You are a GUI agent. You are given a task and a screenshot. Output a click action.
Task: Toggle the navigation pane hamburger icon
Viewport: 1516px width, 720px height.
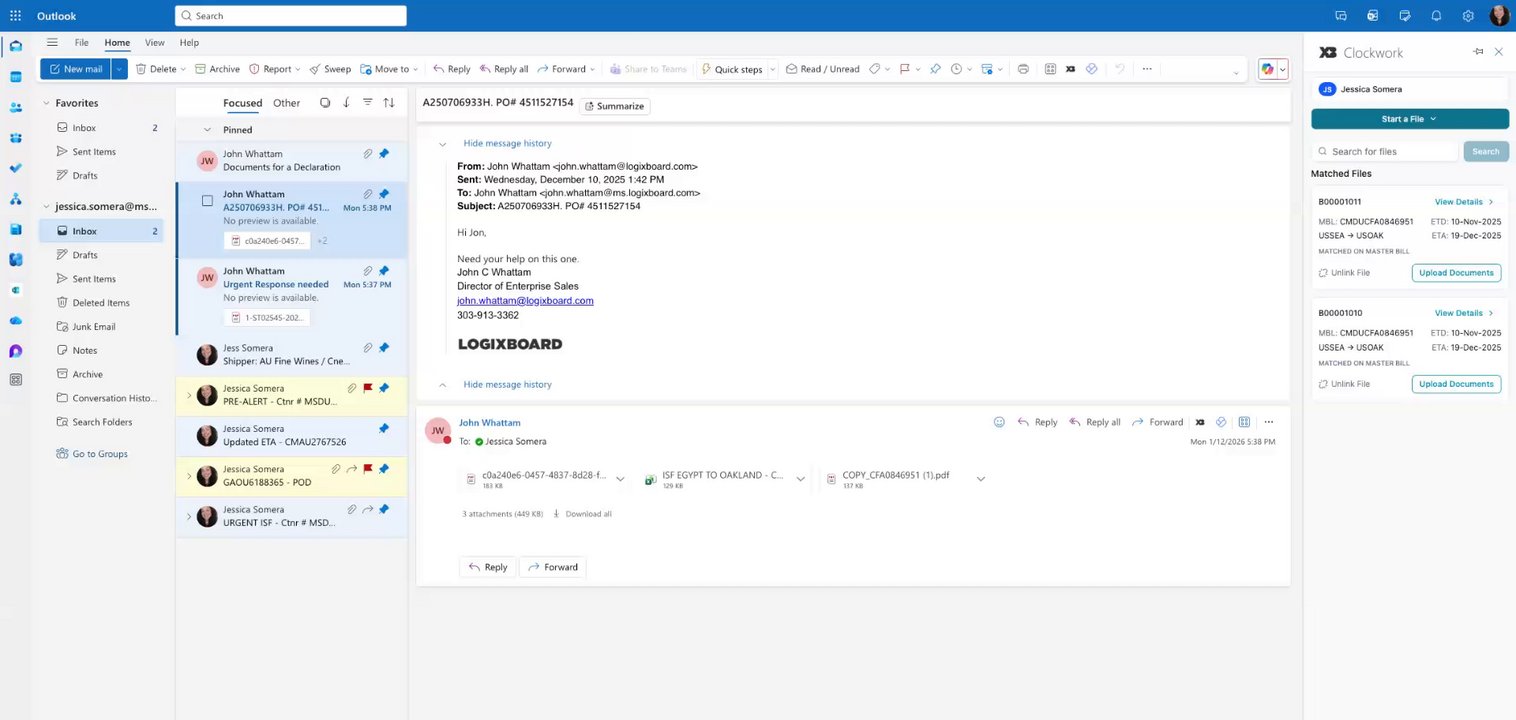coord(52,43)
